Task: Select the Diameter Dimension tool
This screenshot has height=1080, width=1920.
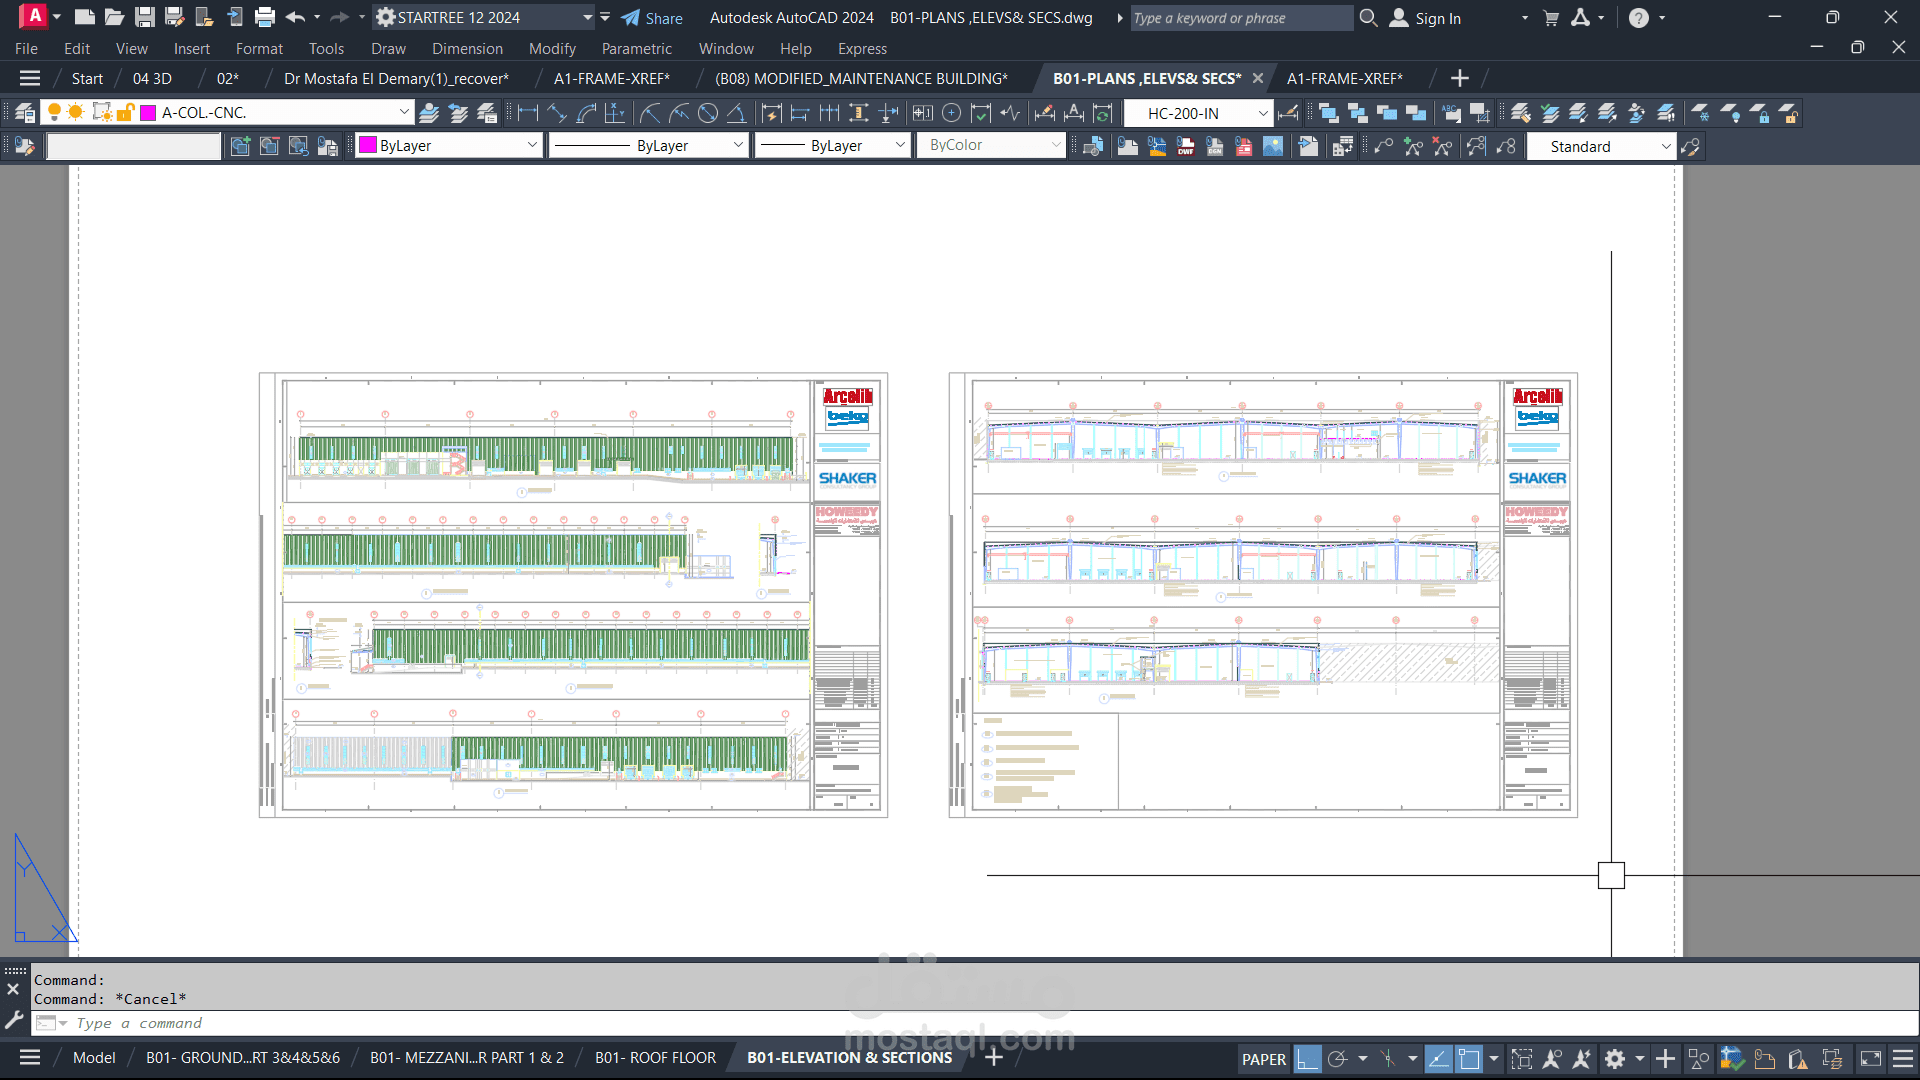Action: pyautogui.click(x=708, y=113)
